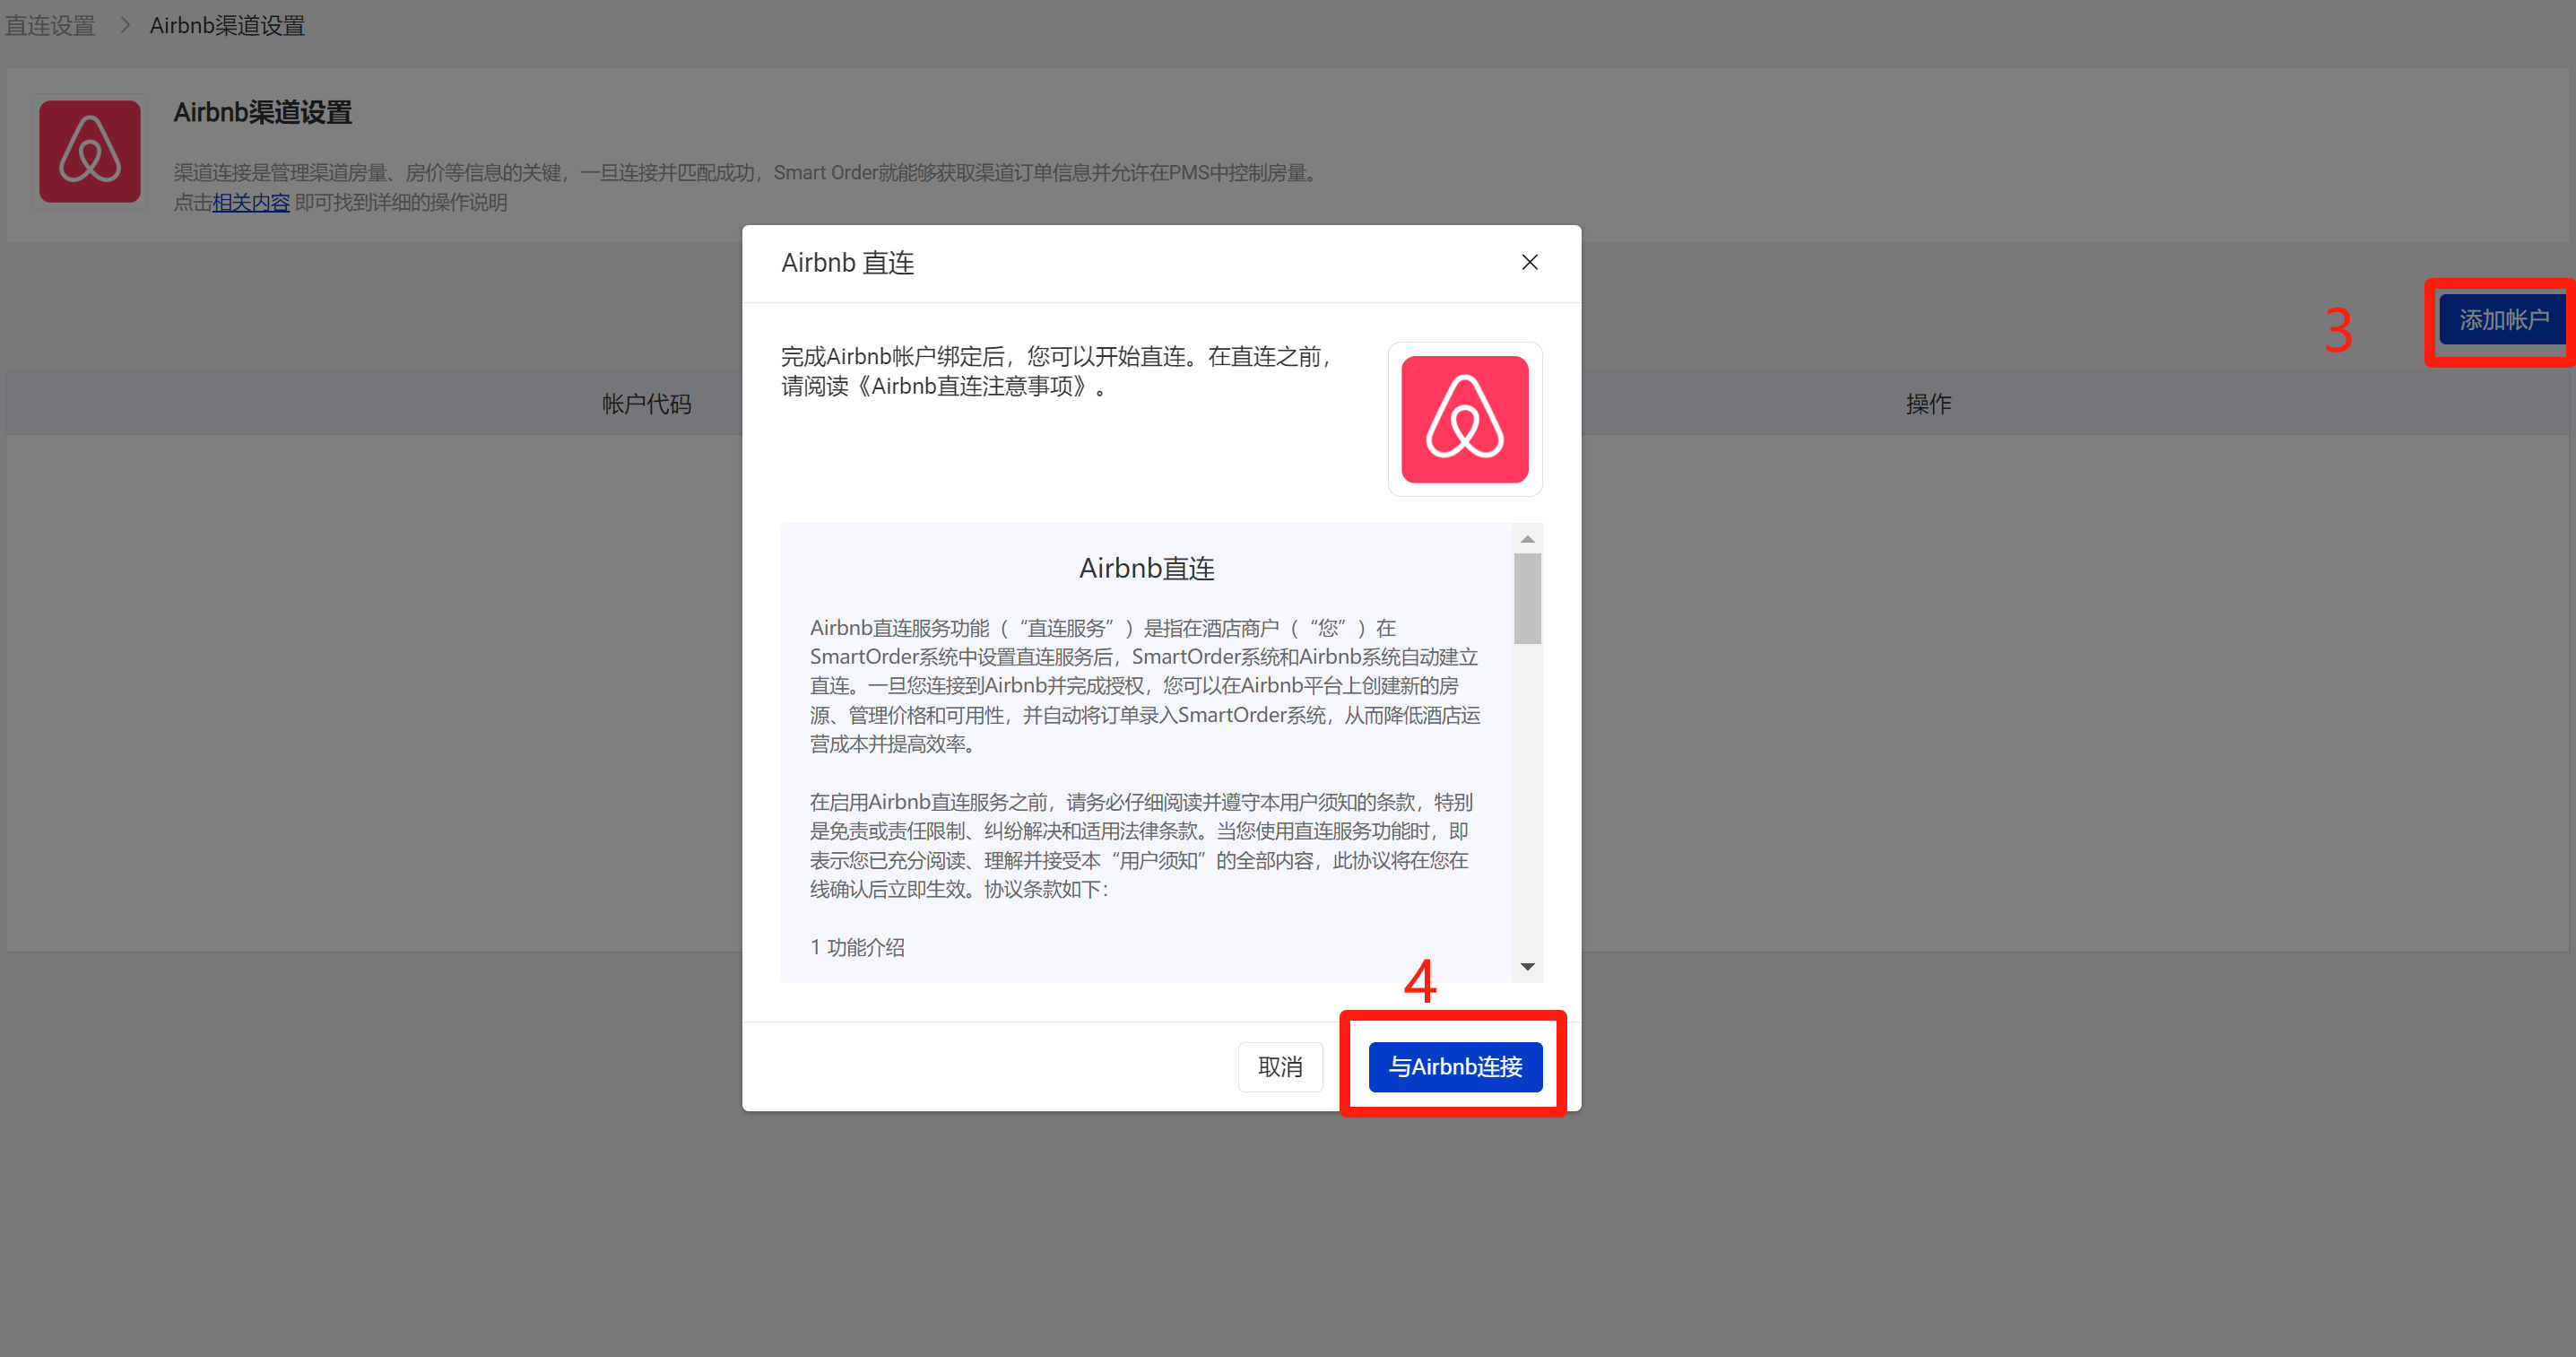This screenshot has width=2576, height=1357.
Task: Click the 1 功能介绍 section text
Action: [x=857, y=947]
